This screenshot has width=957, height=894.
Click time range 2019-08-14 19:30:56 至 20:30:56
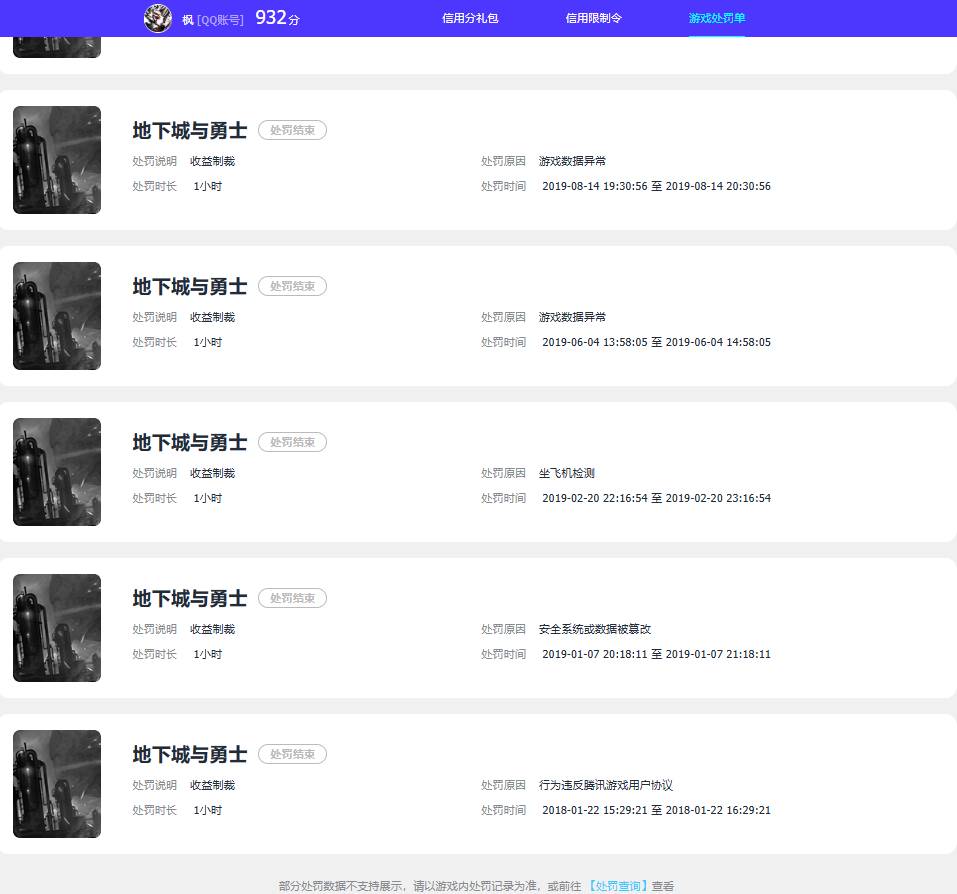point(656,186)
